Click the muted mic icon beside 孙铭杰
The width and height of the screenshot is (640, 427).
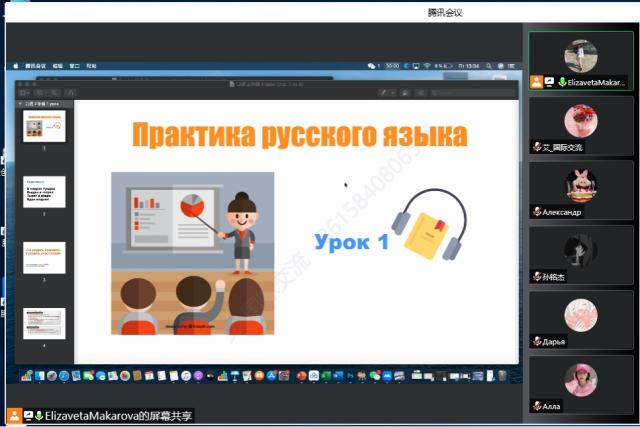pyautogui.click(x=537, y=276)
